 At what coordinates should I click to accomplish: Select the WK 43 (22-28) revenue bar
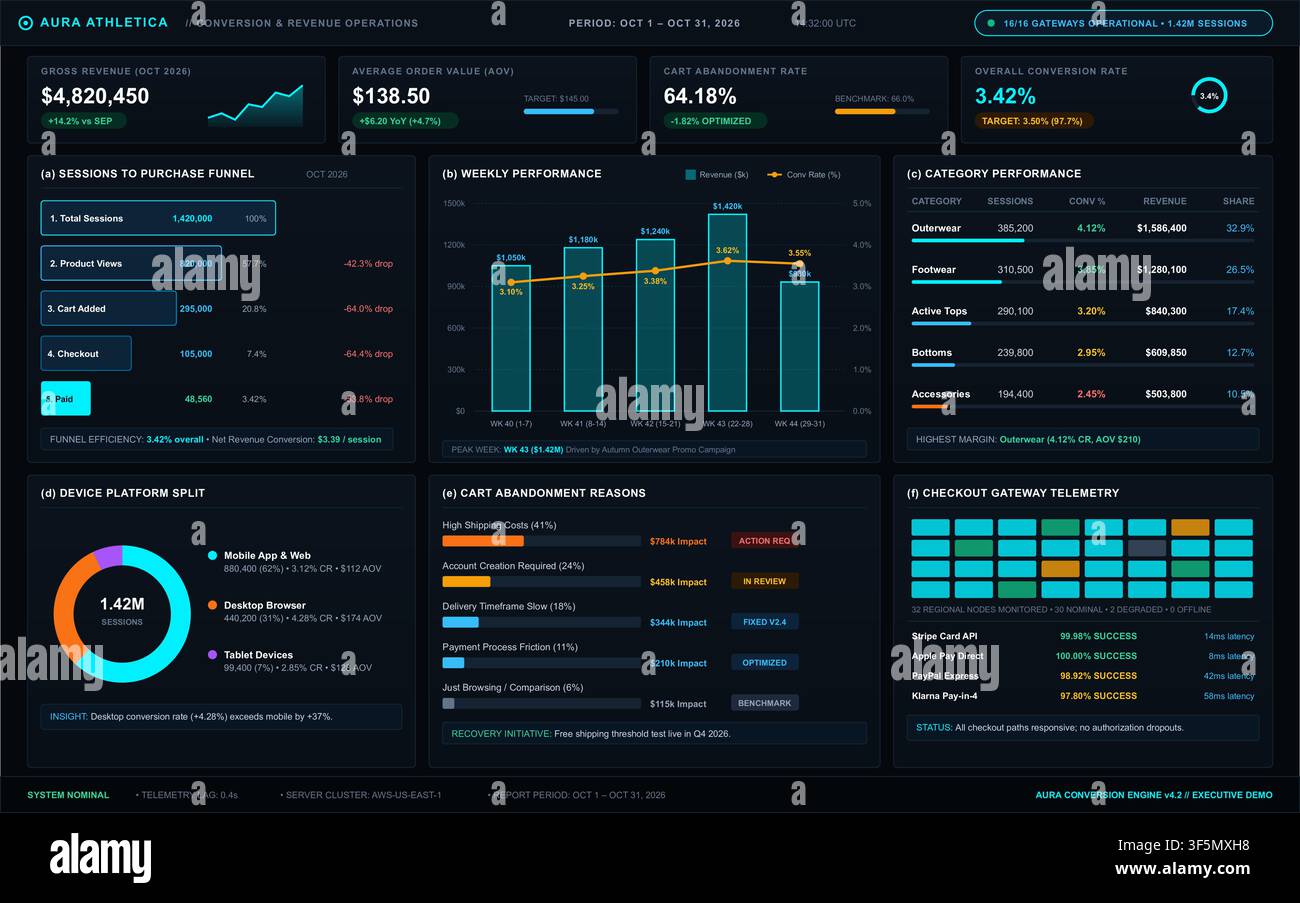(x=727, y=313)
